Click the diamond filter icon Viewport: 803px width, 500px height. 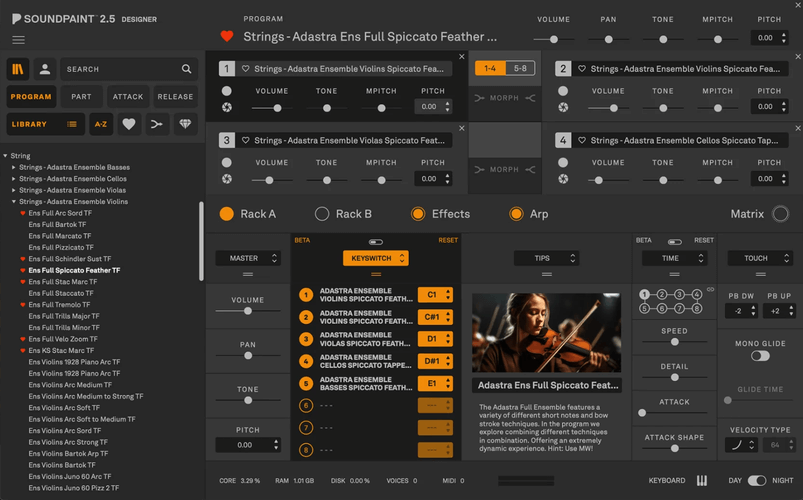point(185,124)
